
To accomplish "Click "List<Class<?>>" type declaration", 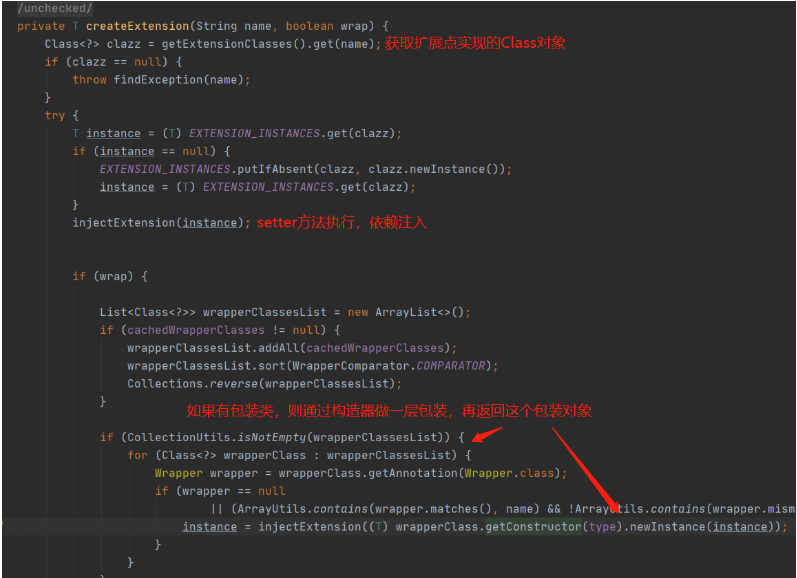I will [x=148, y=312].
